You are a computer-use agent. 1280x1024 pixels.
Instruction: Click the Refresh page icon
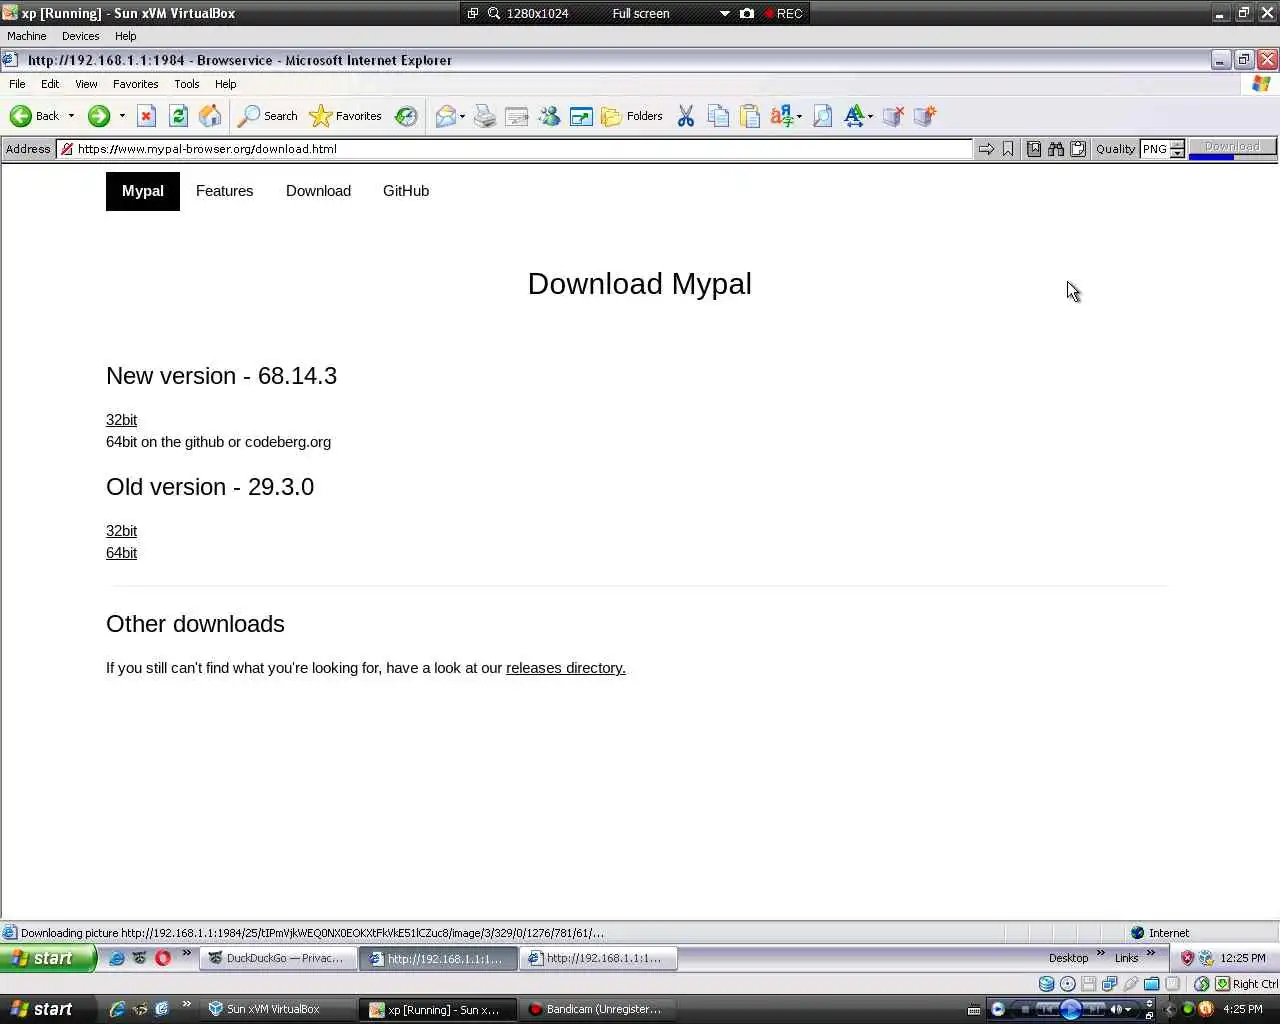coord(178,116)
